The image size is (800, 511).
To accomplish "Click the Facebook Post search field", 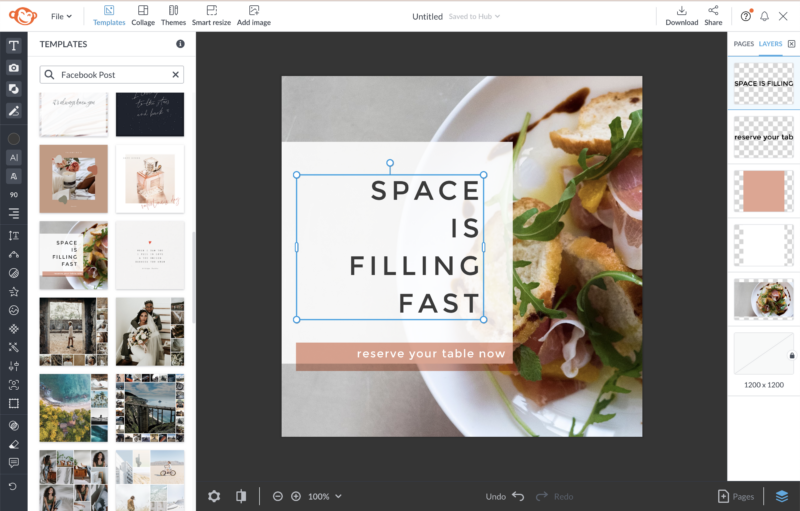I will tap(112, 74).
